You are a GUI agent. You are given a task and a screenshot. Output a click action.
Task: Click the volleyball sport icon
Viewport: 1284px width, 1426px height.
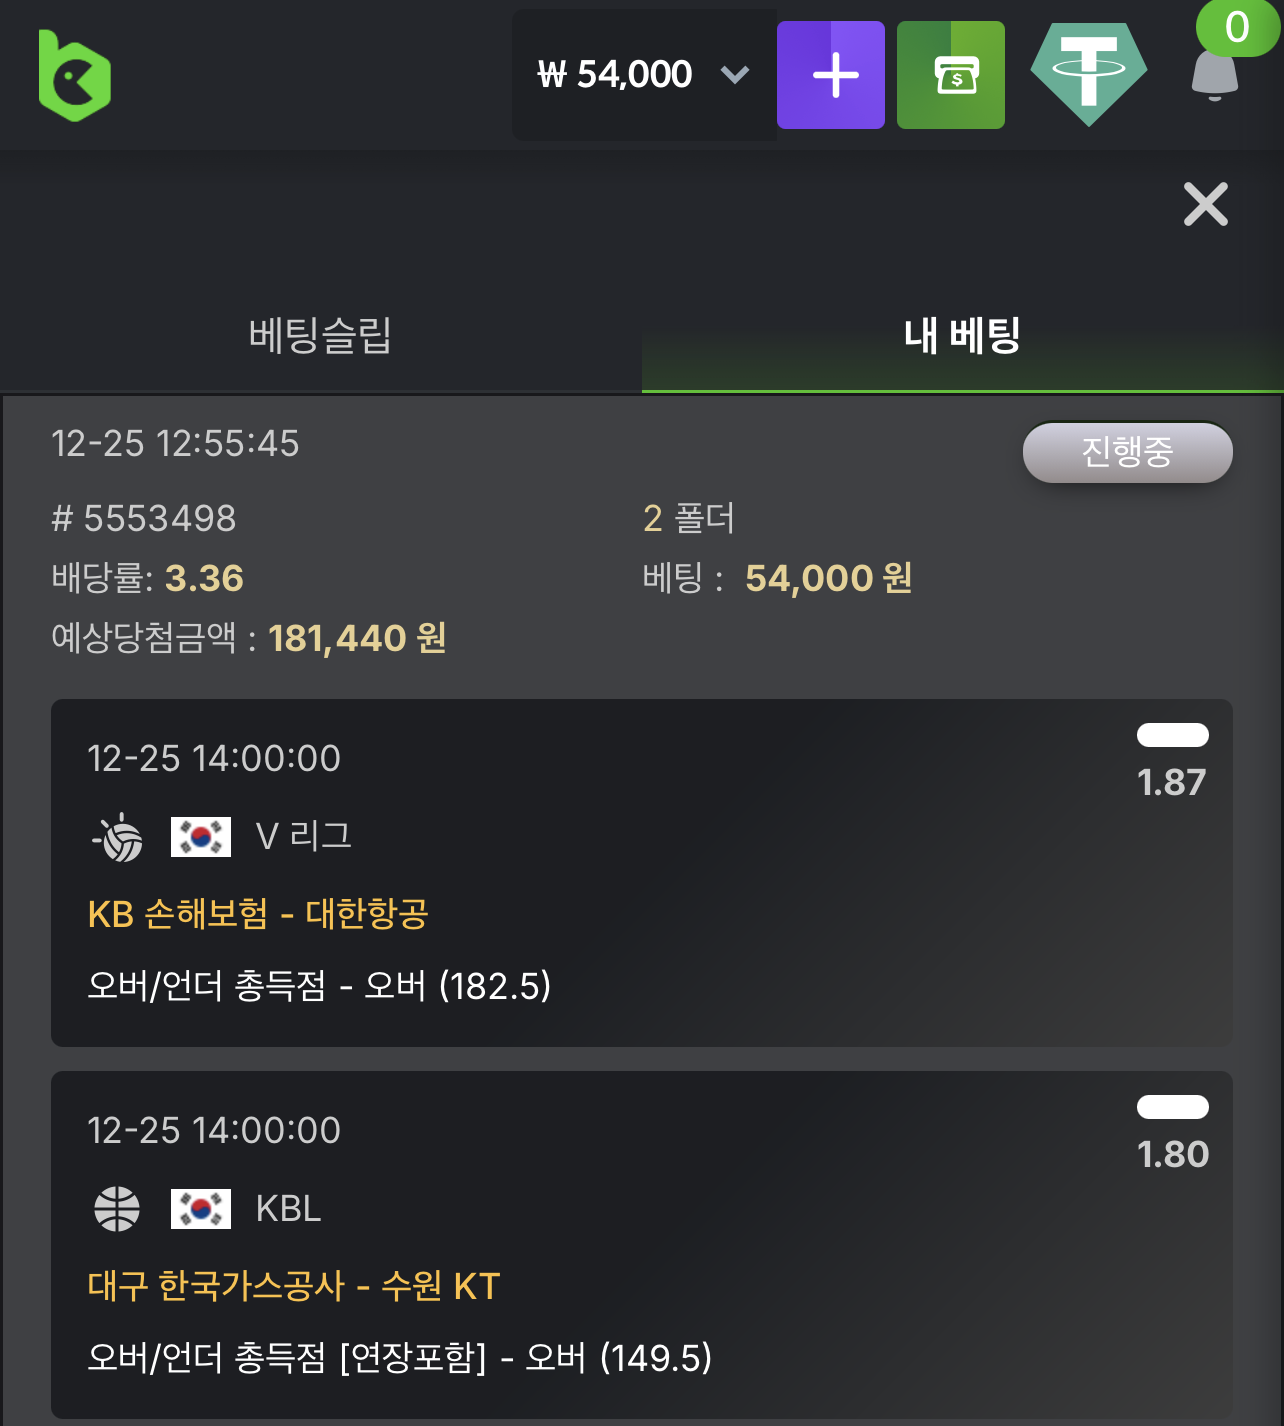[x=120, y=837]
